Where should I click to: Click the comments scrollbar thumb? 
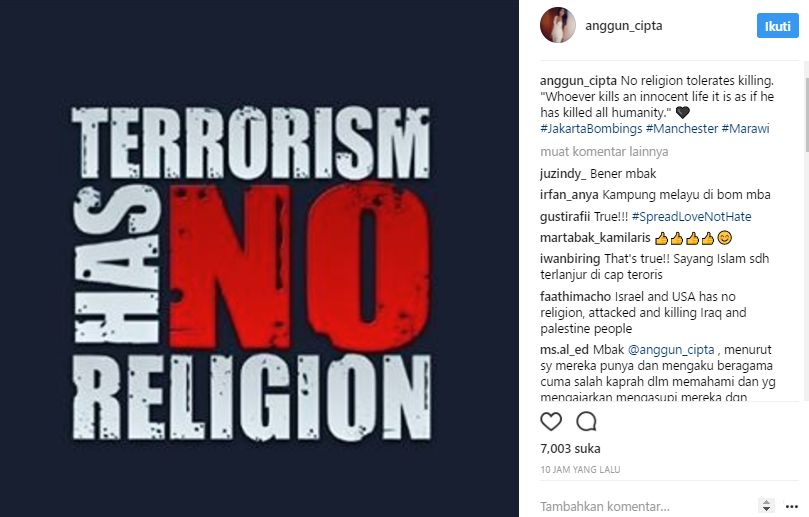coord(806,114)
